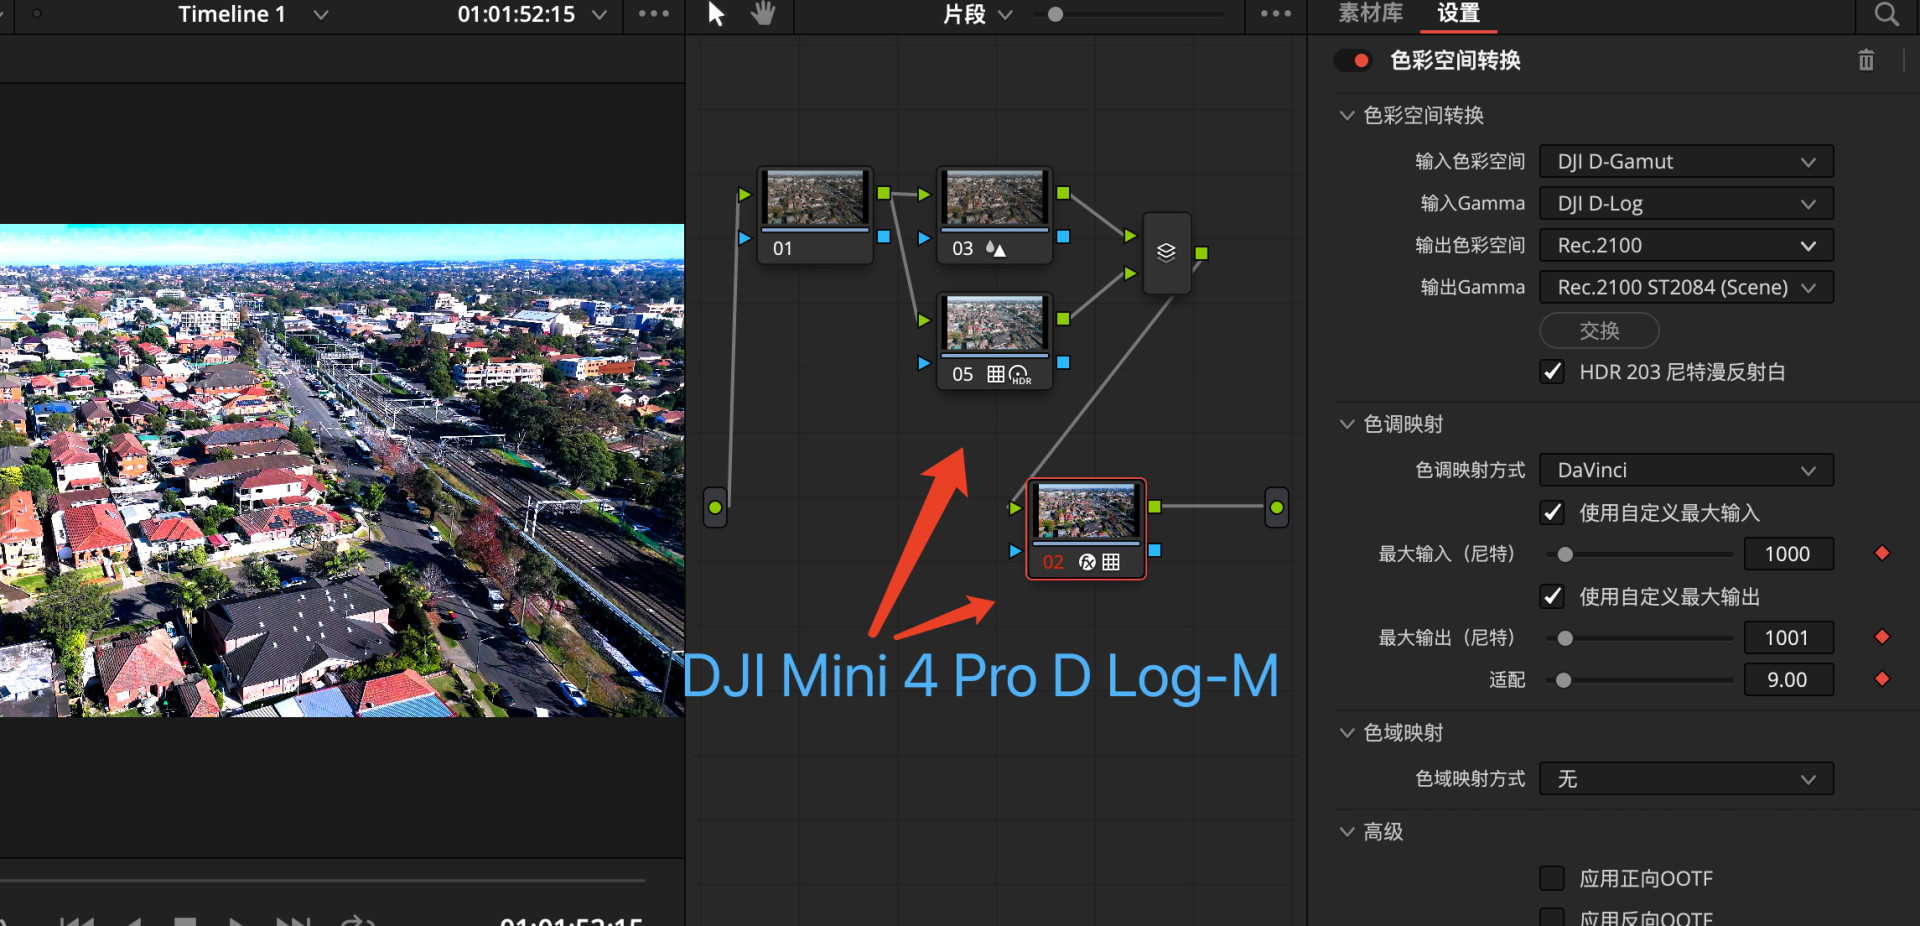1920x926 pixels.
Task: Click the HDR icon on node 05
Action: 1020,375
